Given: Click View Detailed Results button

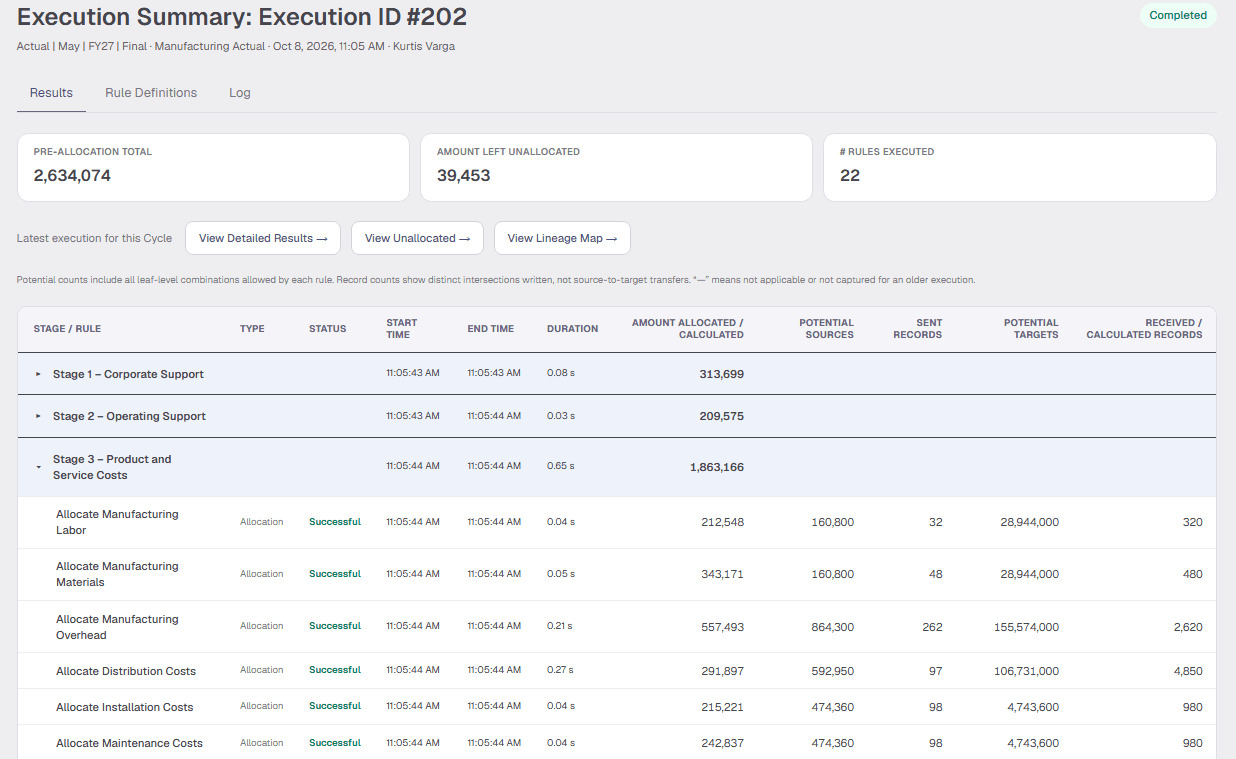Looking at the screenshot, I should [x=263, y=238].
